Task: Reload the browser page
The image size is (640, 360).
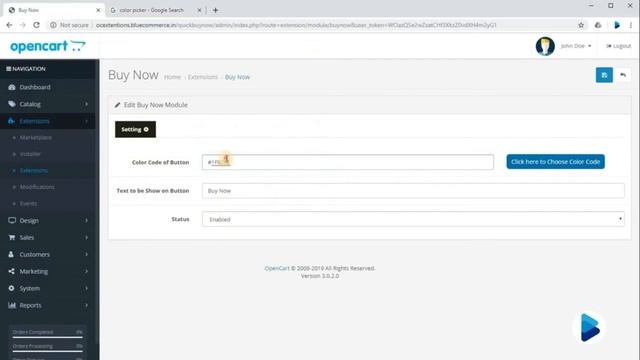Action: click(36, 25)
